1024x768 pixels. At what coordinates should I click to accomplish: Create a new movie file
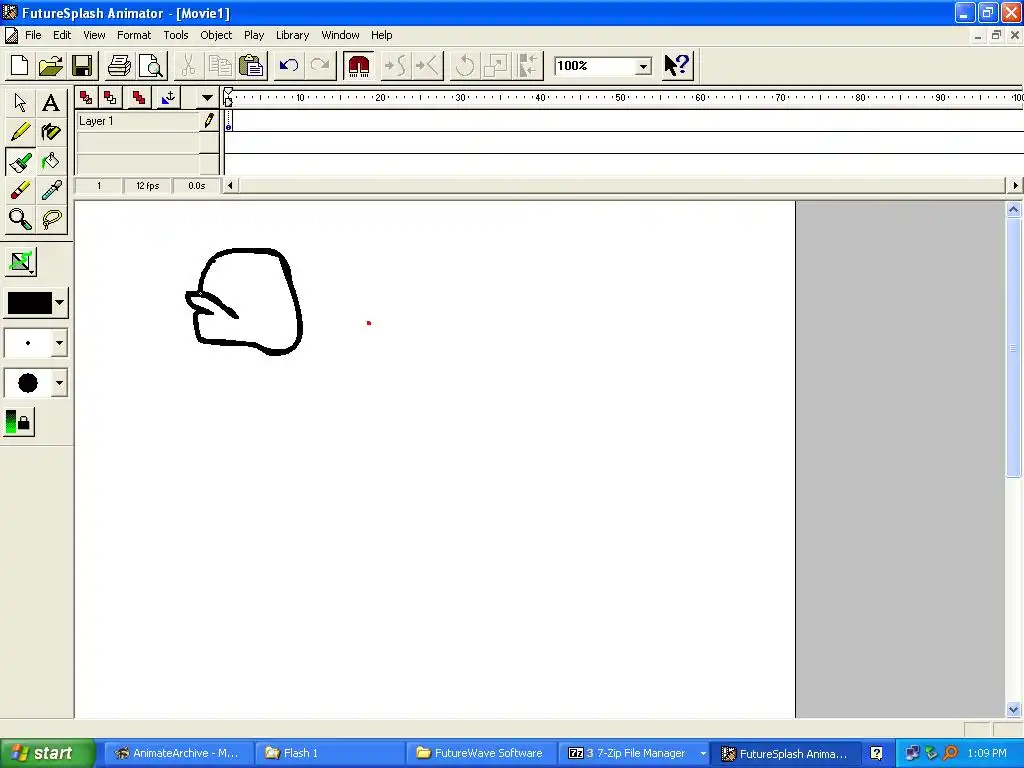coord(20,65)
